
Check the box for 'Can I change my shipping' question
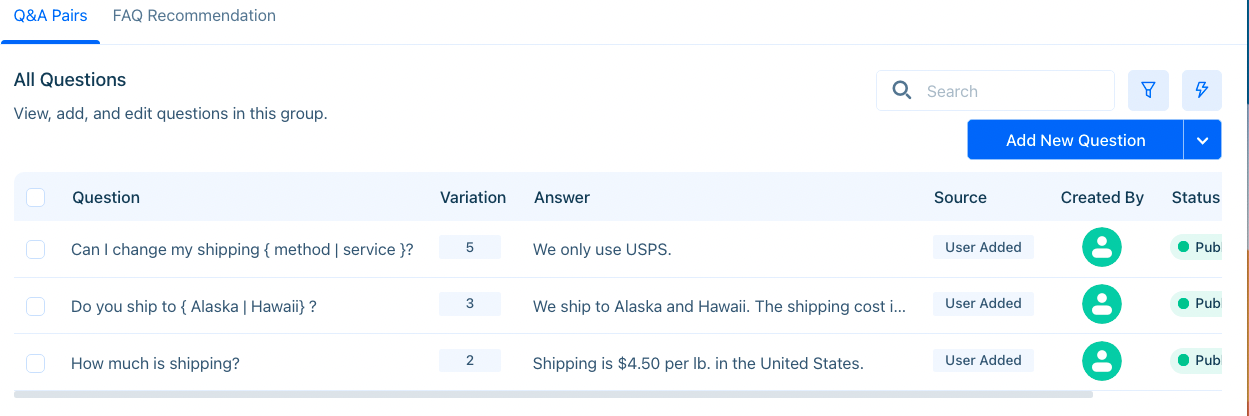tap(36, 249)
